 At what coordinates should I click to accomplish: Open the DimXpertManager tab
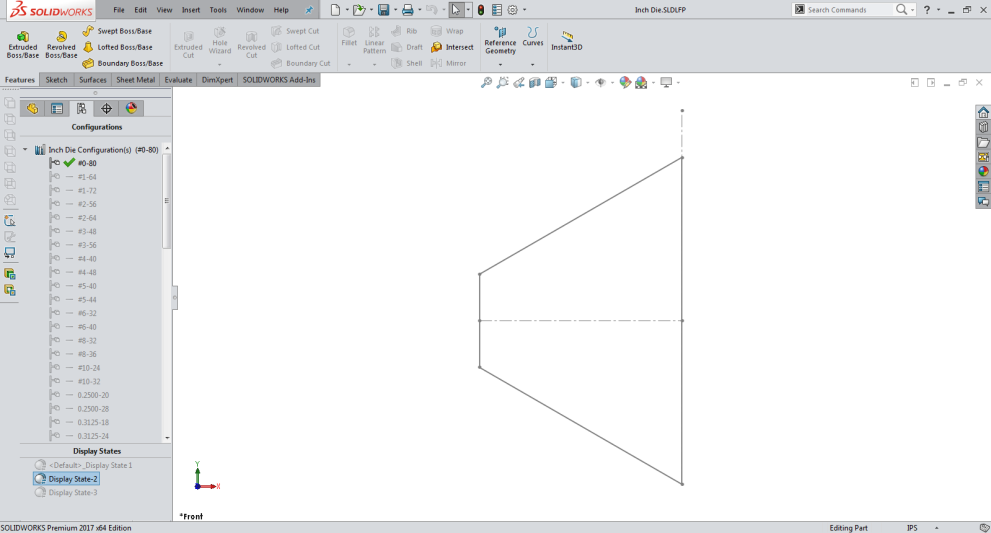106,109
